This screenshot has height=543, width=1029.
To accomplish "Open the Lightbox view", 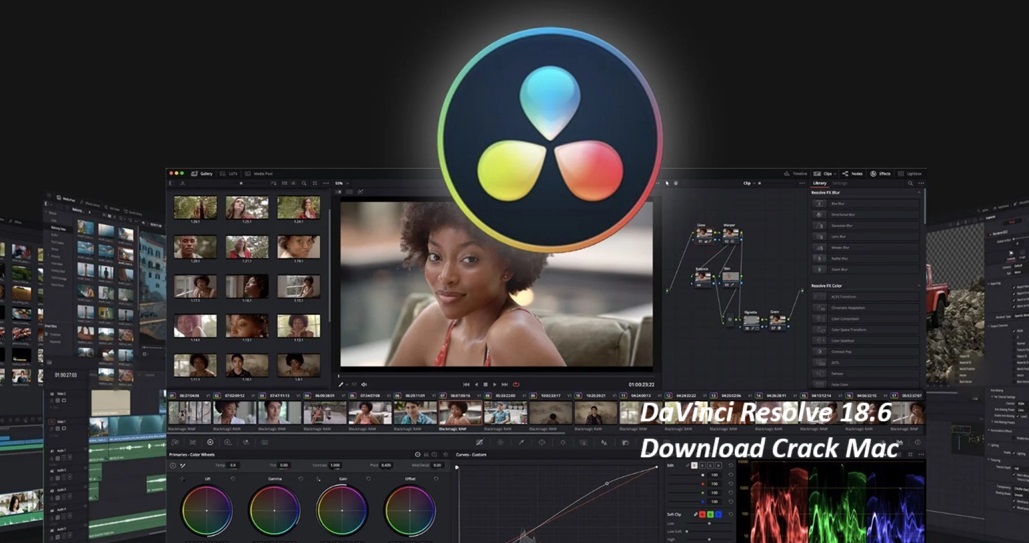I will pos(910,173).
